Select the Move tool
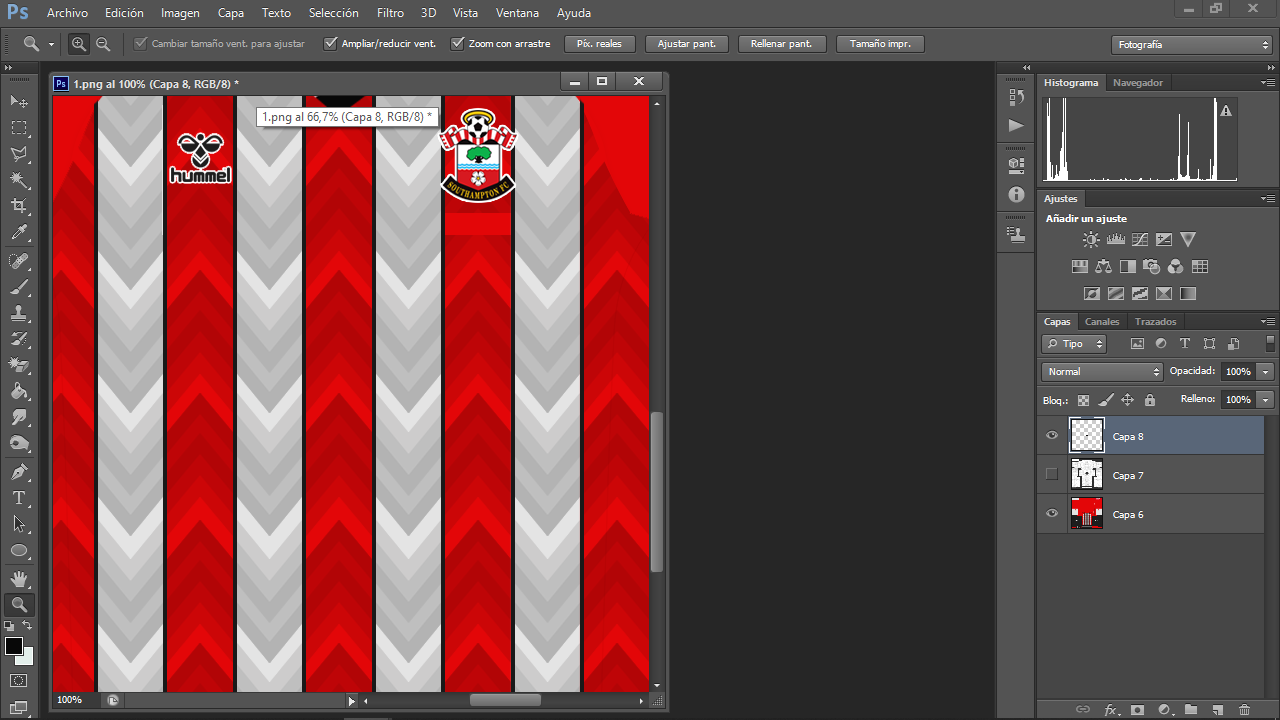 pos(19,102)
